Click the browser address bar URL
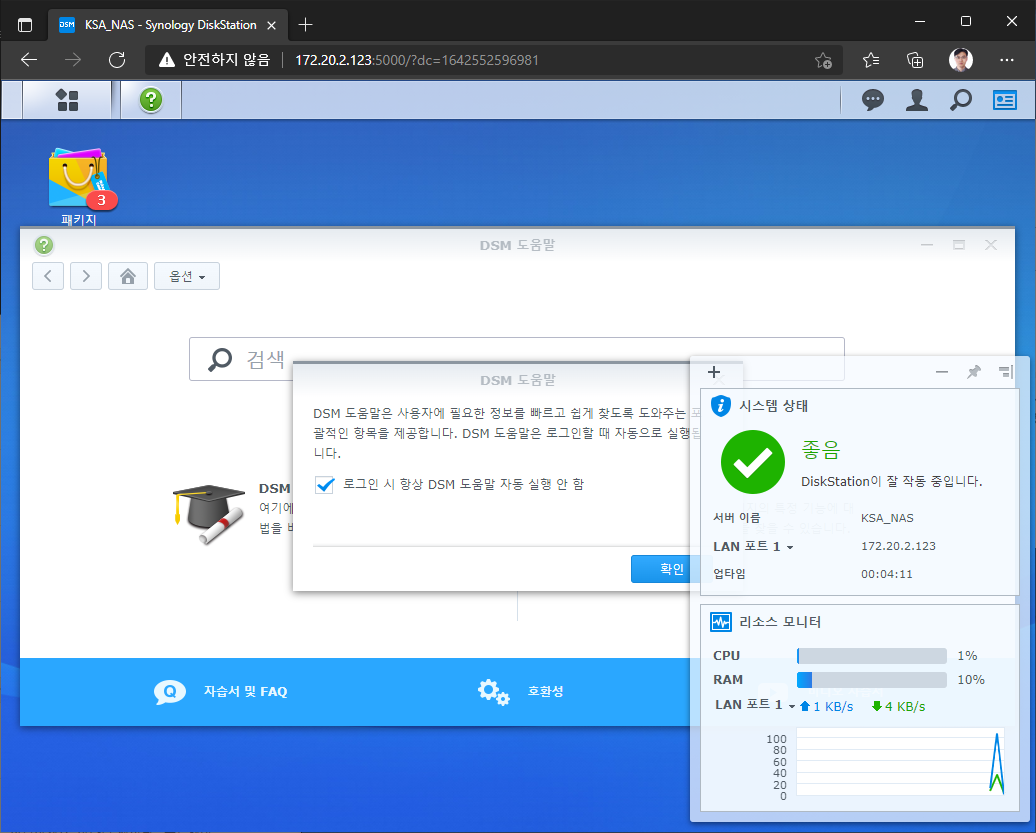Viewport: 1036px width, 833px height. tap(416, 60)
